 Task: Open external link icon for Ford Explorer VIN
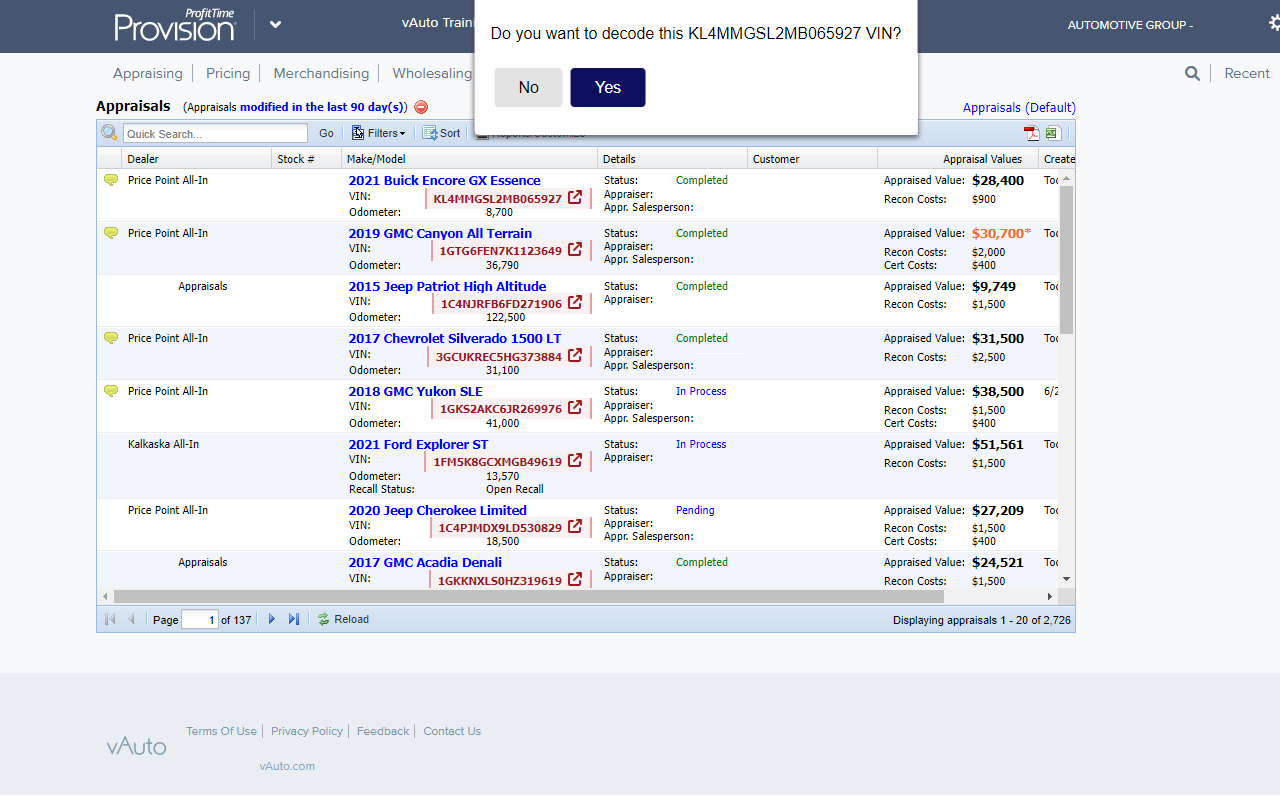pos(575,461)
